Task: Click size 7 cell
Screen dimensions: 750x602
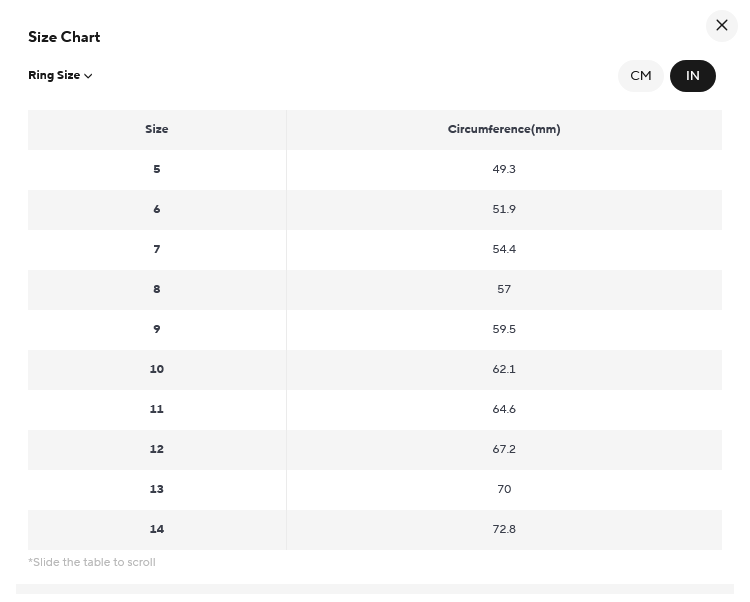Action: click(157, 250)
